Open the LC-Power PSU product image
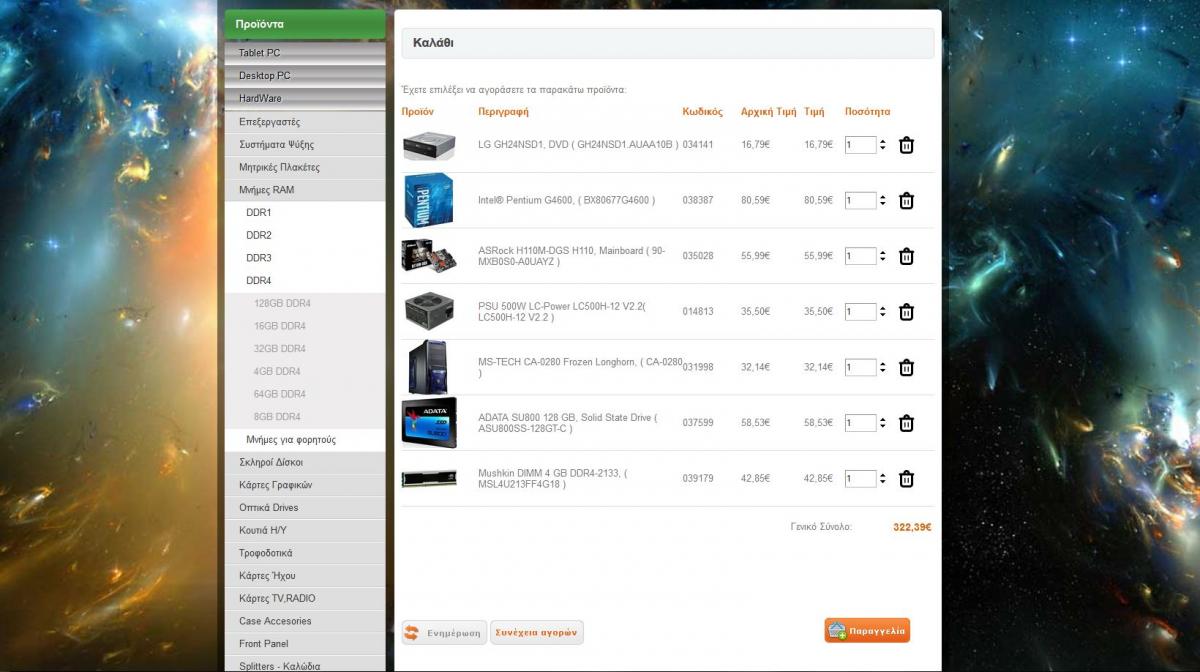 [x=429, y=312]
